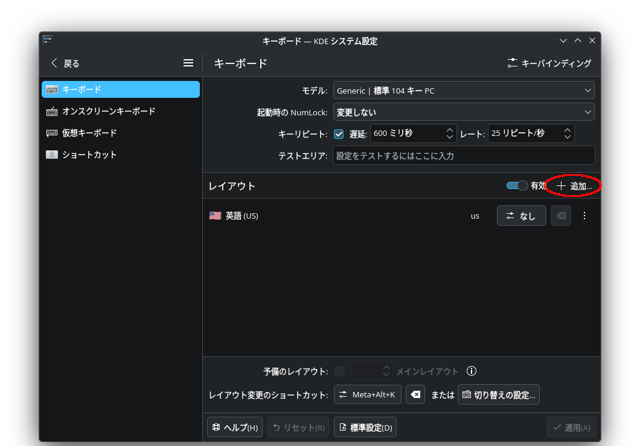Open the モデル dropdown showing Generic 104 キー
Viewport: 640px width, 446px height.
[464, 91]
